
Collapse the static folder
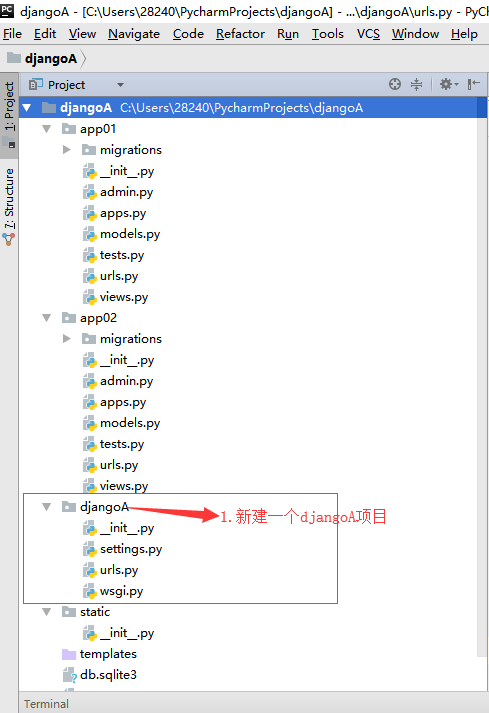point(46,612)
